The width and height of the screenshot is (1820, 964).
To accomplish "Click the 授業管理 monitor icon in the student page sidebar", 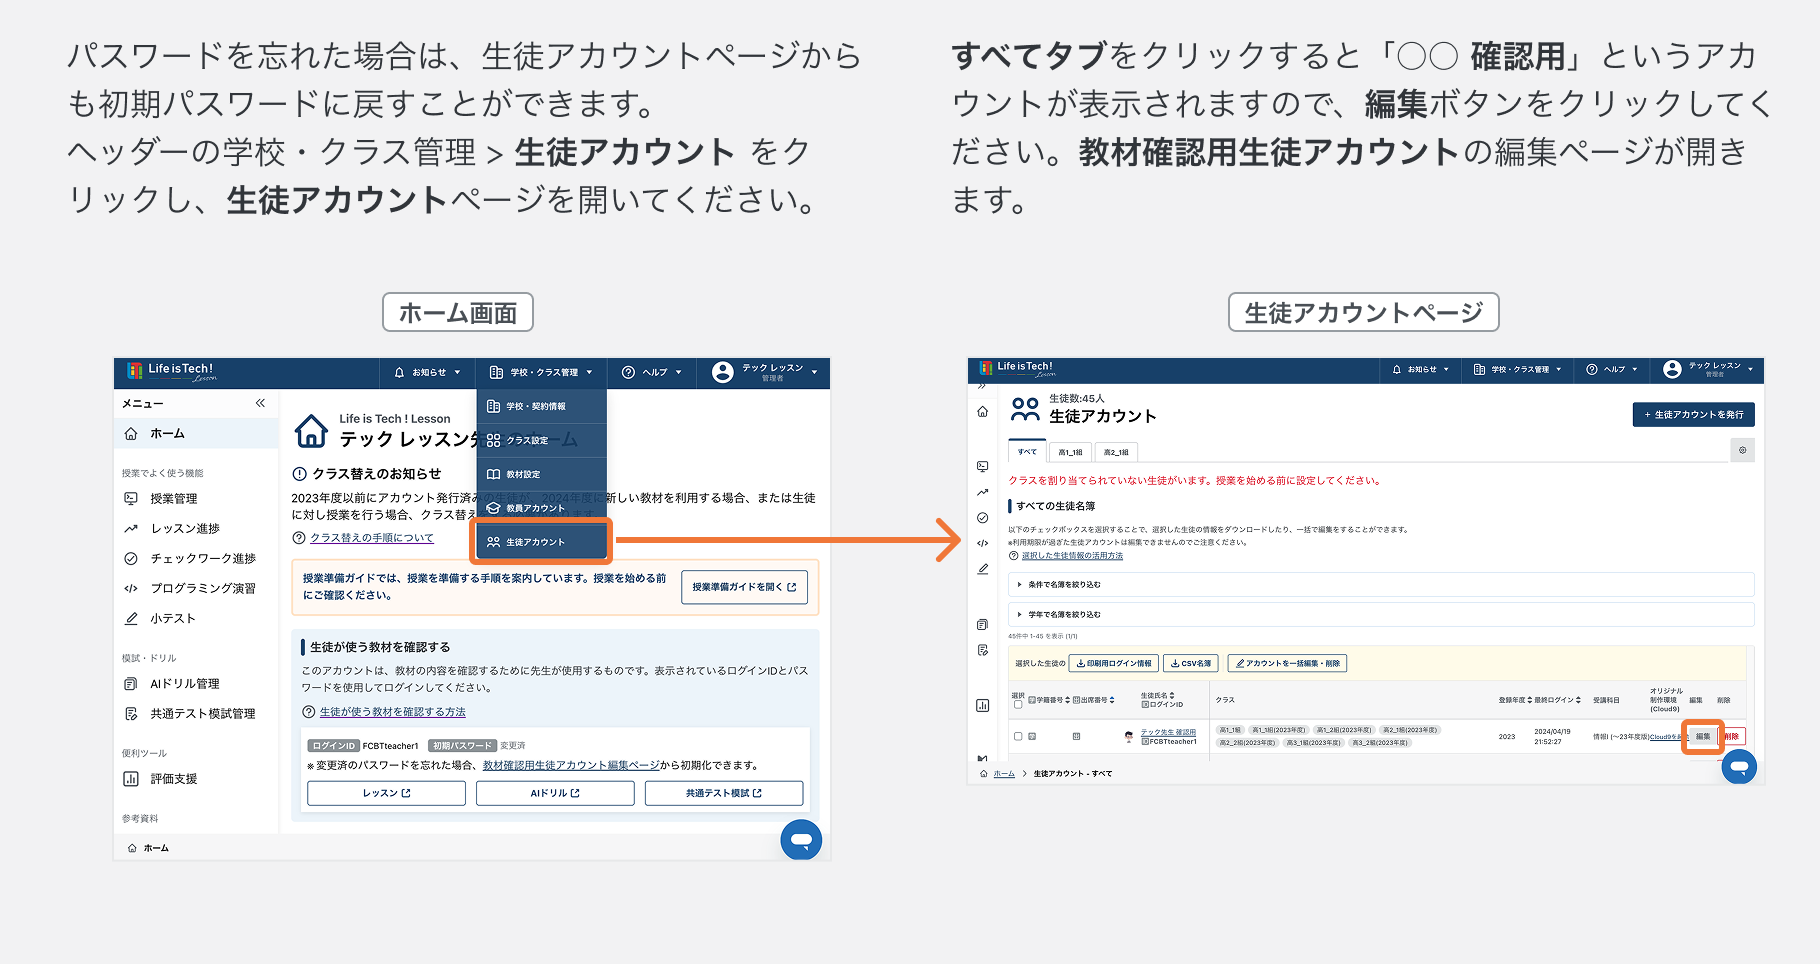I will click(982, 466).
